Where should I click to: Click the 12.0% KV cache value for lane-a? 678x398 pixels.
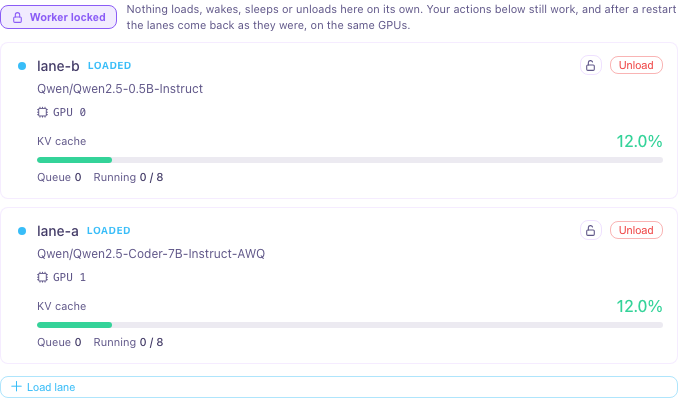click(x=639, y=306)
